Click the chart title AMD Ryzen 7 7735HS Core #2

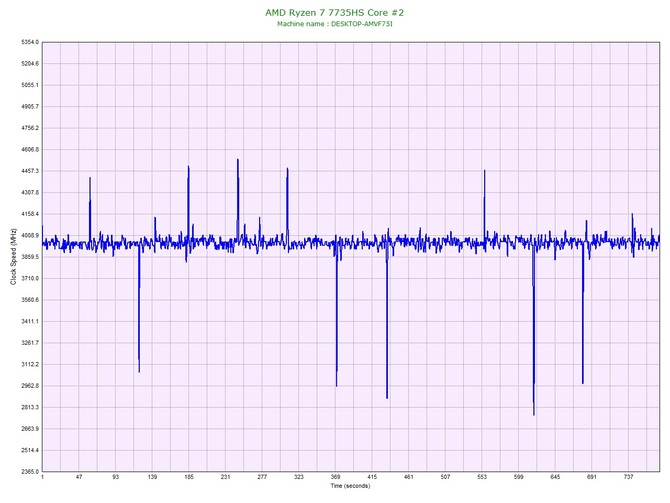coord(335,12)
